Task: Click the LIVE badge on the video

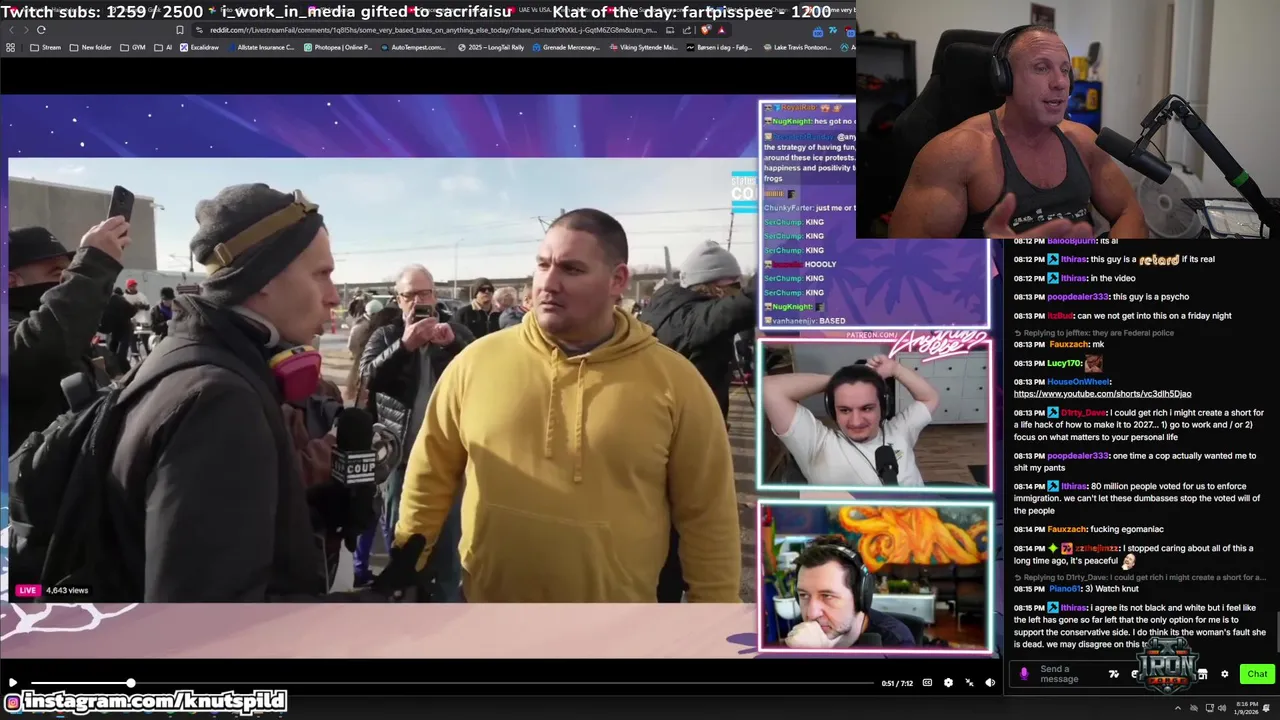Action: pos(27,590)
